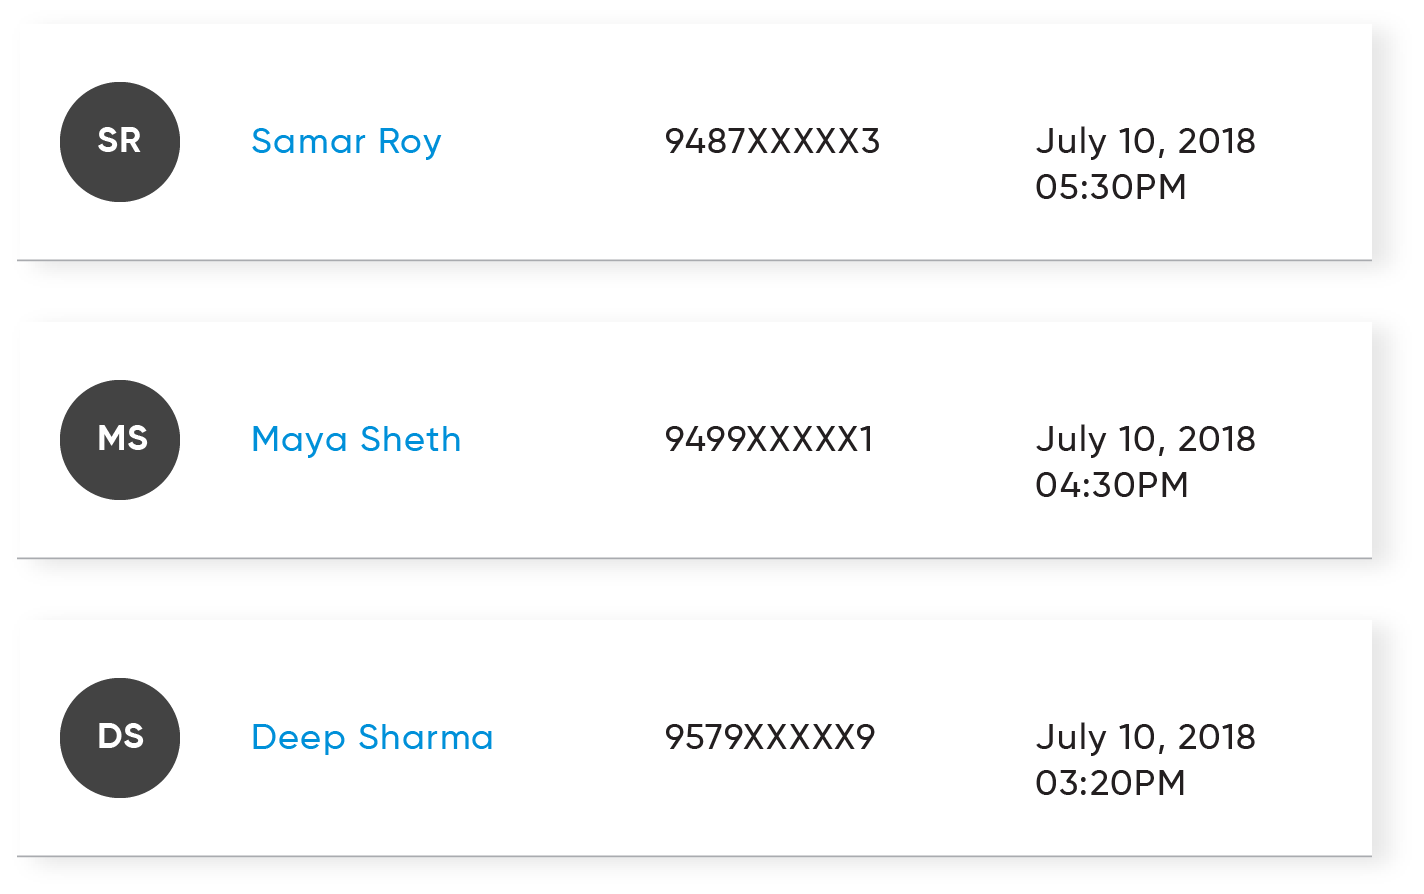Click July 10, 2018 date in Deep Sharma's row
The width and height of the screenshot is (1424, 894).
click(x=1146, y=737)
